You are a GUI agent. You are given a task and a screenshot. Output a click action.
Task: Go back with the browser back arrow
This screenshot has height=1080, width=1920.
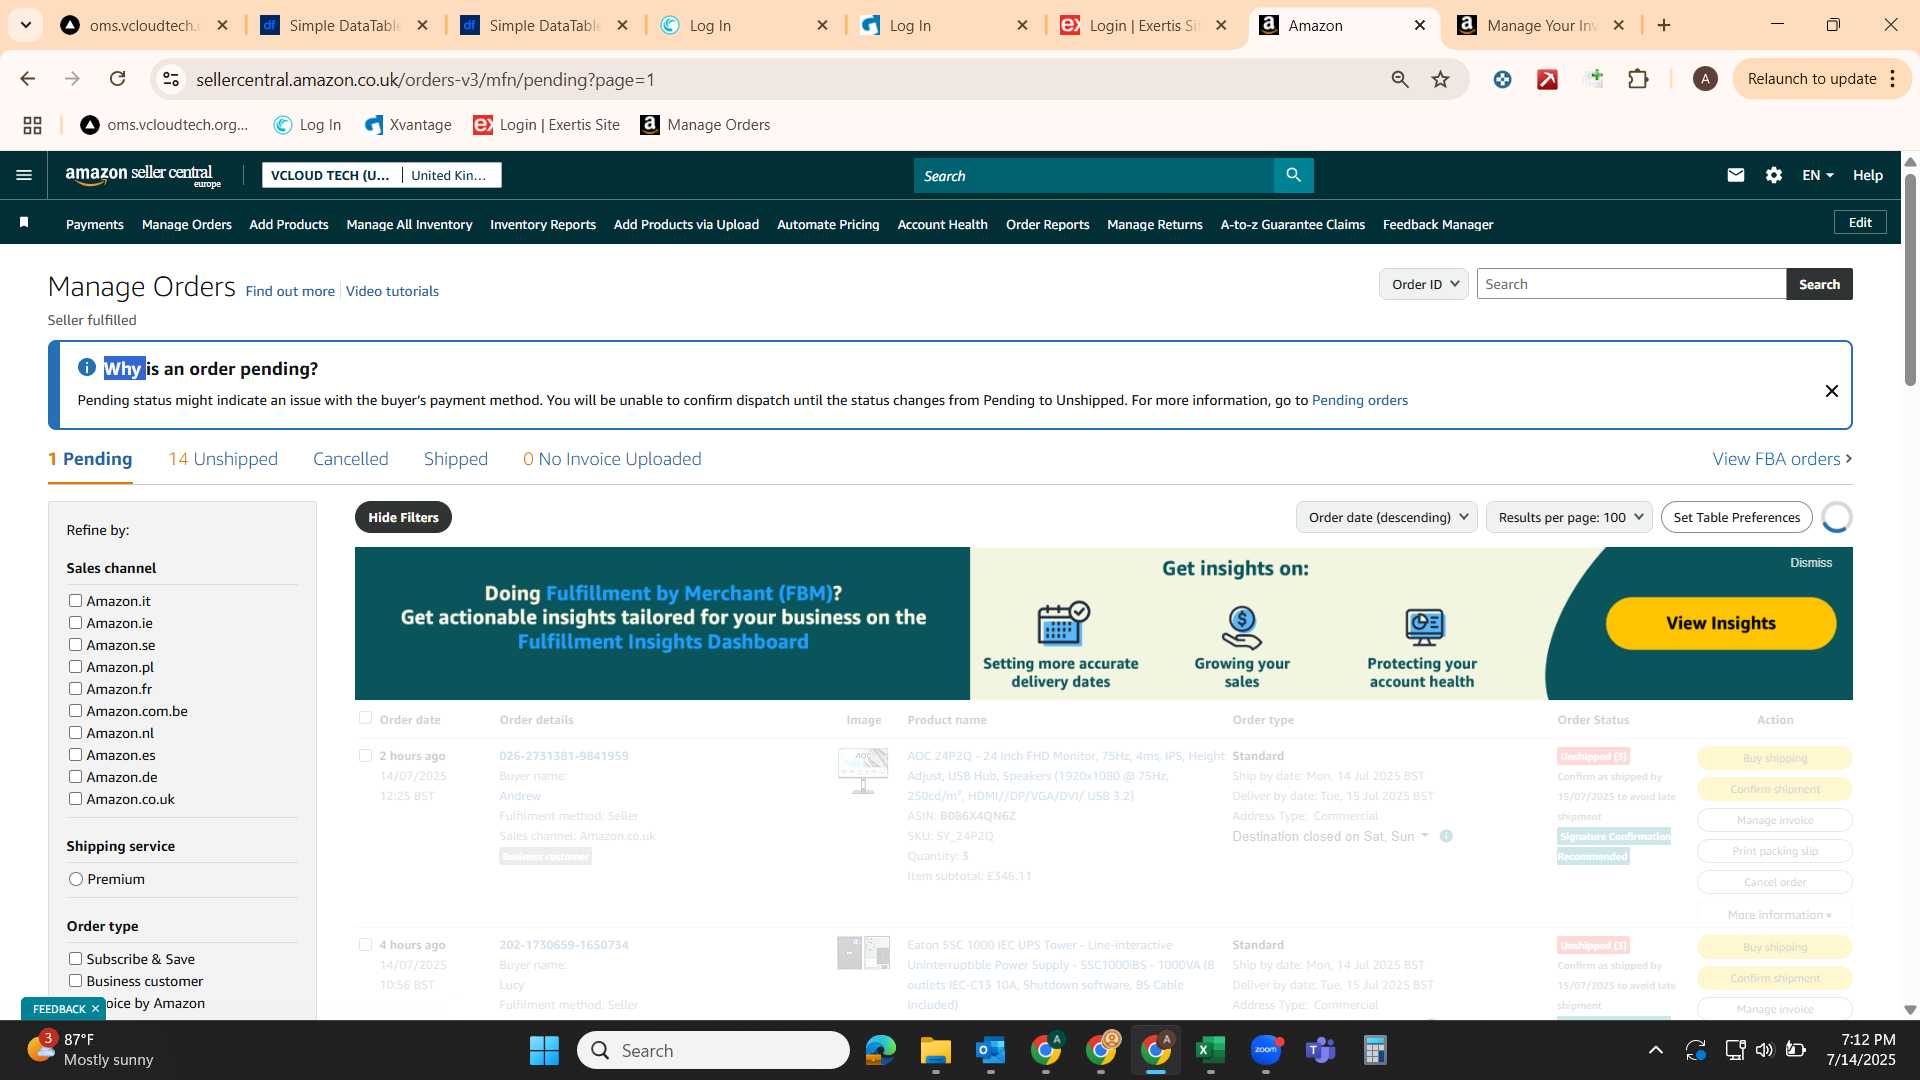pos(28,79)
